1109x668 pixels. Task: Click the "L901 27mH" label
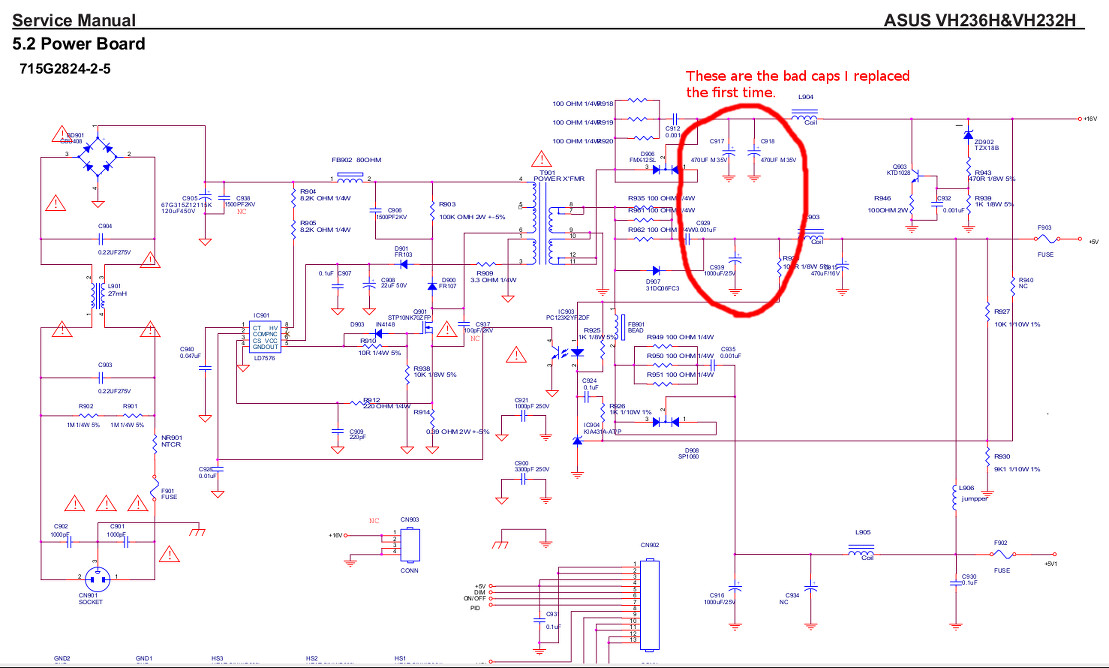click(117, 290)
